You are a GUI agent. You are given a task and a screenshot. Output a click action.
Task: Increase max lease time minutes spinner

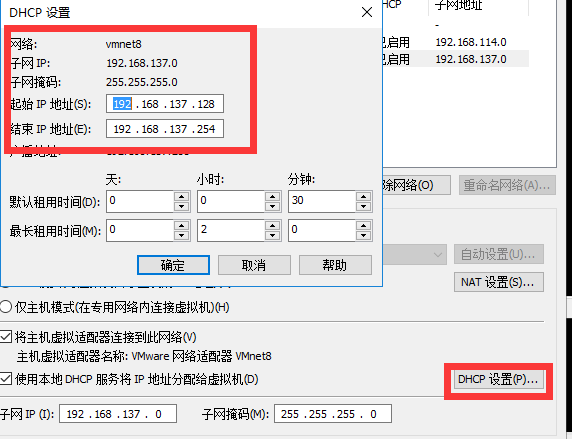coord(363,226)
